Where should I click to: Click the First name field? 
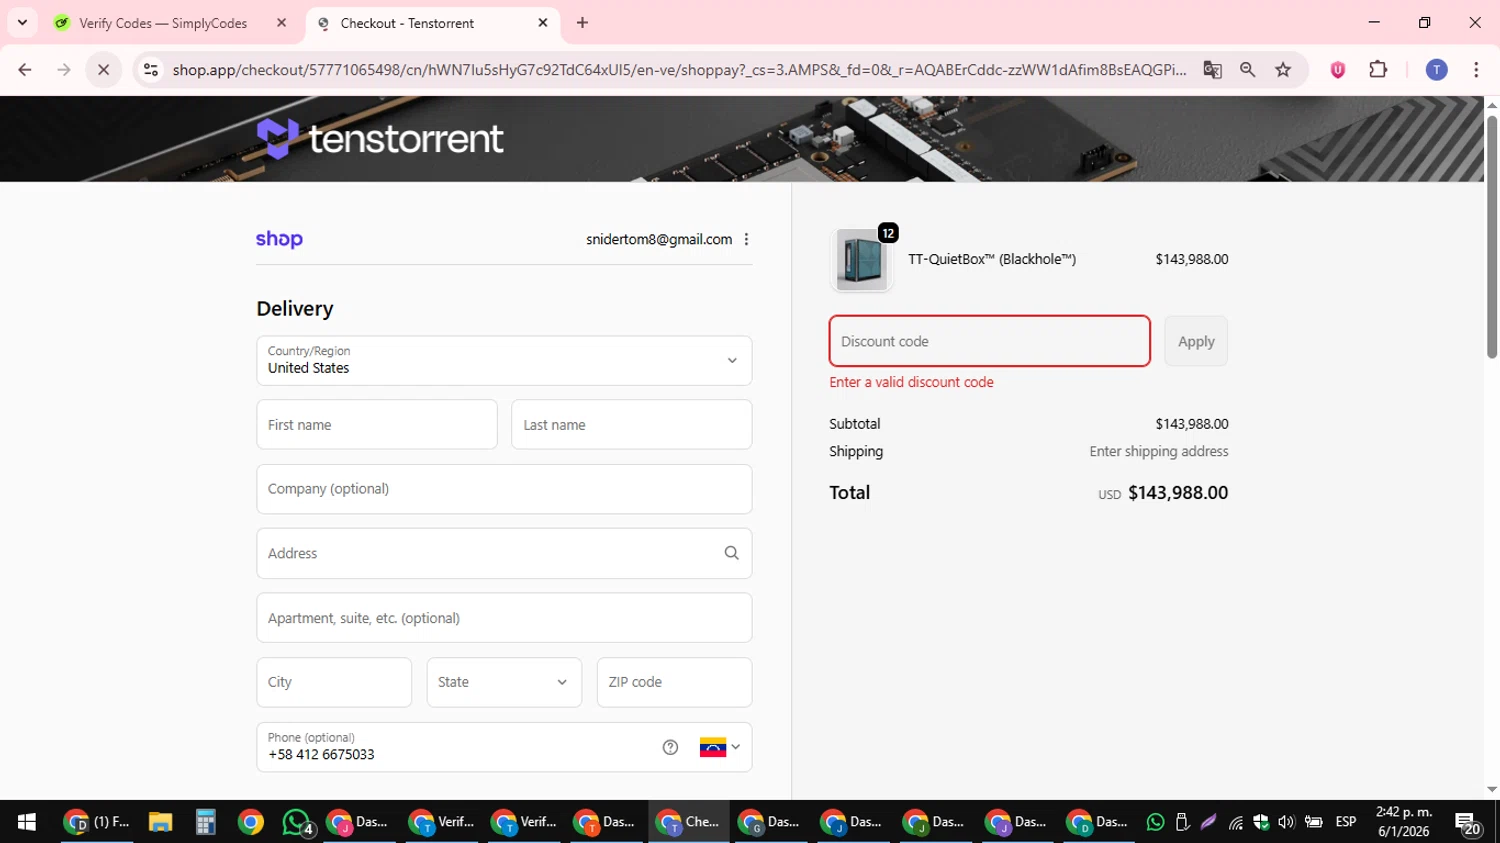pos(377,424)
